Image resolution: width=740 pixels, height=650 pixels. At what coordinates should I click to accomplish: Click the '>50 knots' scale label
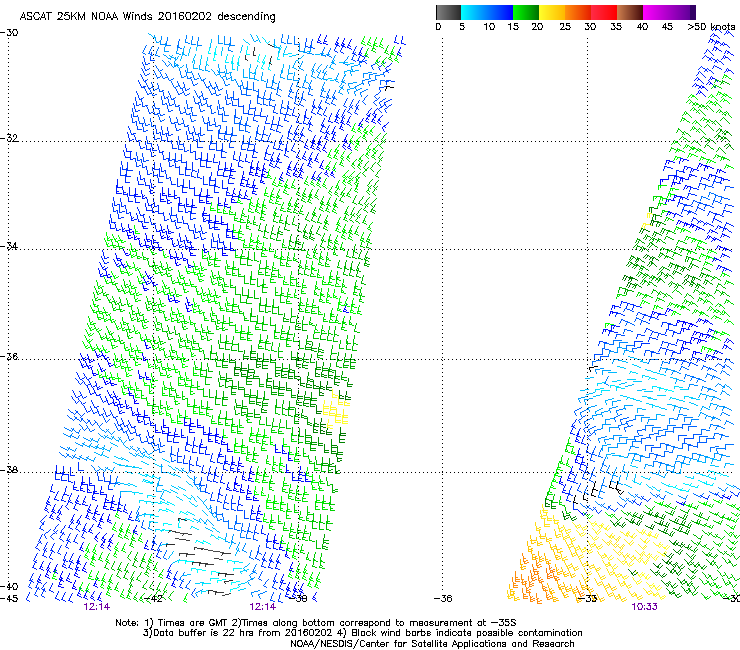pos(711,27)
